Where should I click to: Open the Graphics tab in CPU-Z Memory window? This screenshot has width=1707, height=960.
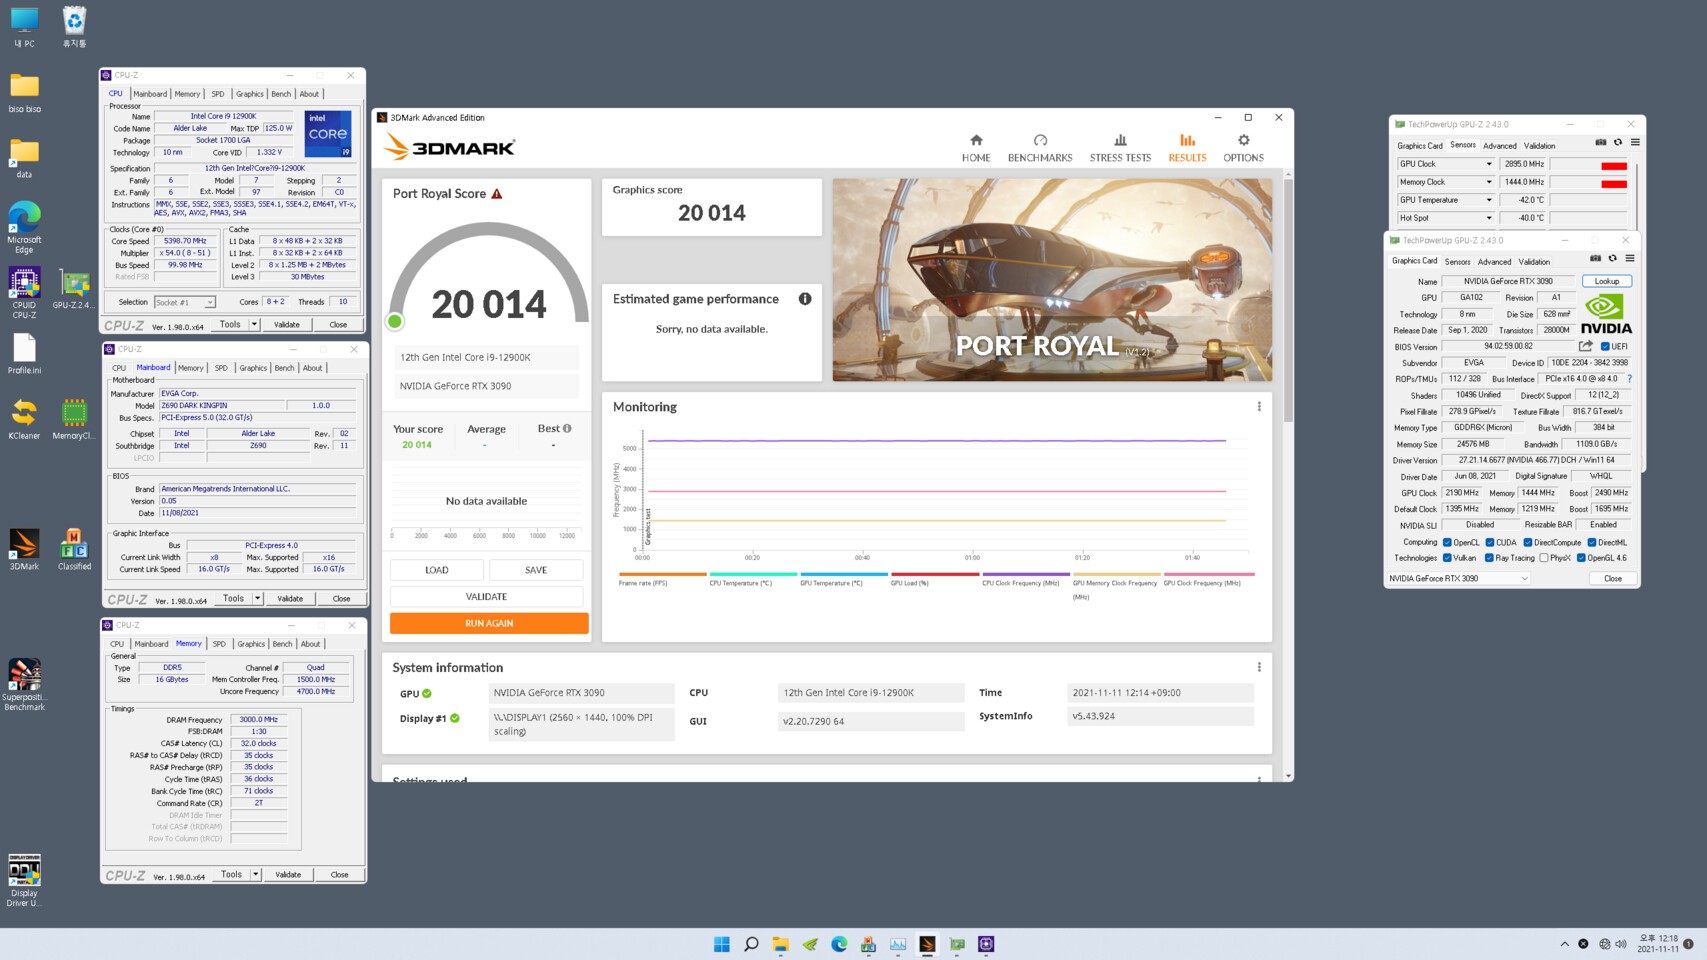tap(251, 644)
